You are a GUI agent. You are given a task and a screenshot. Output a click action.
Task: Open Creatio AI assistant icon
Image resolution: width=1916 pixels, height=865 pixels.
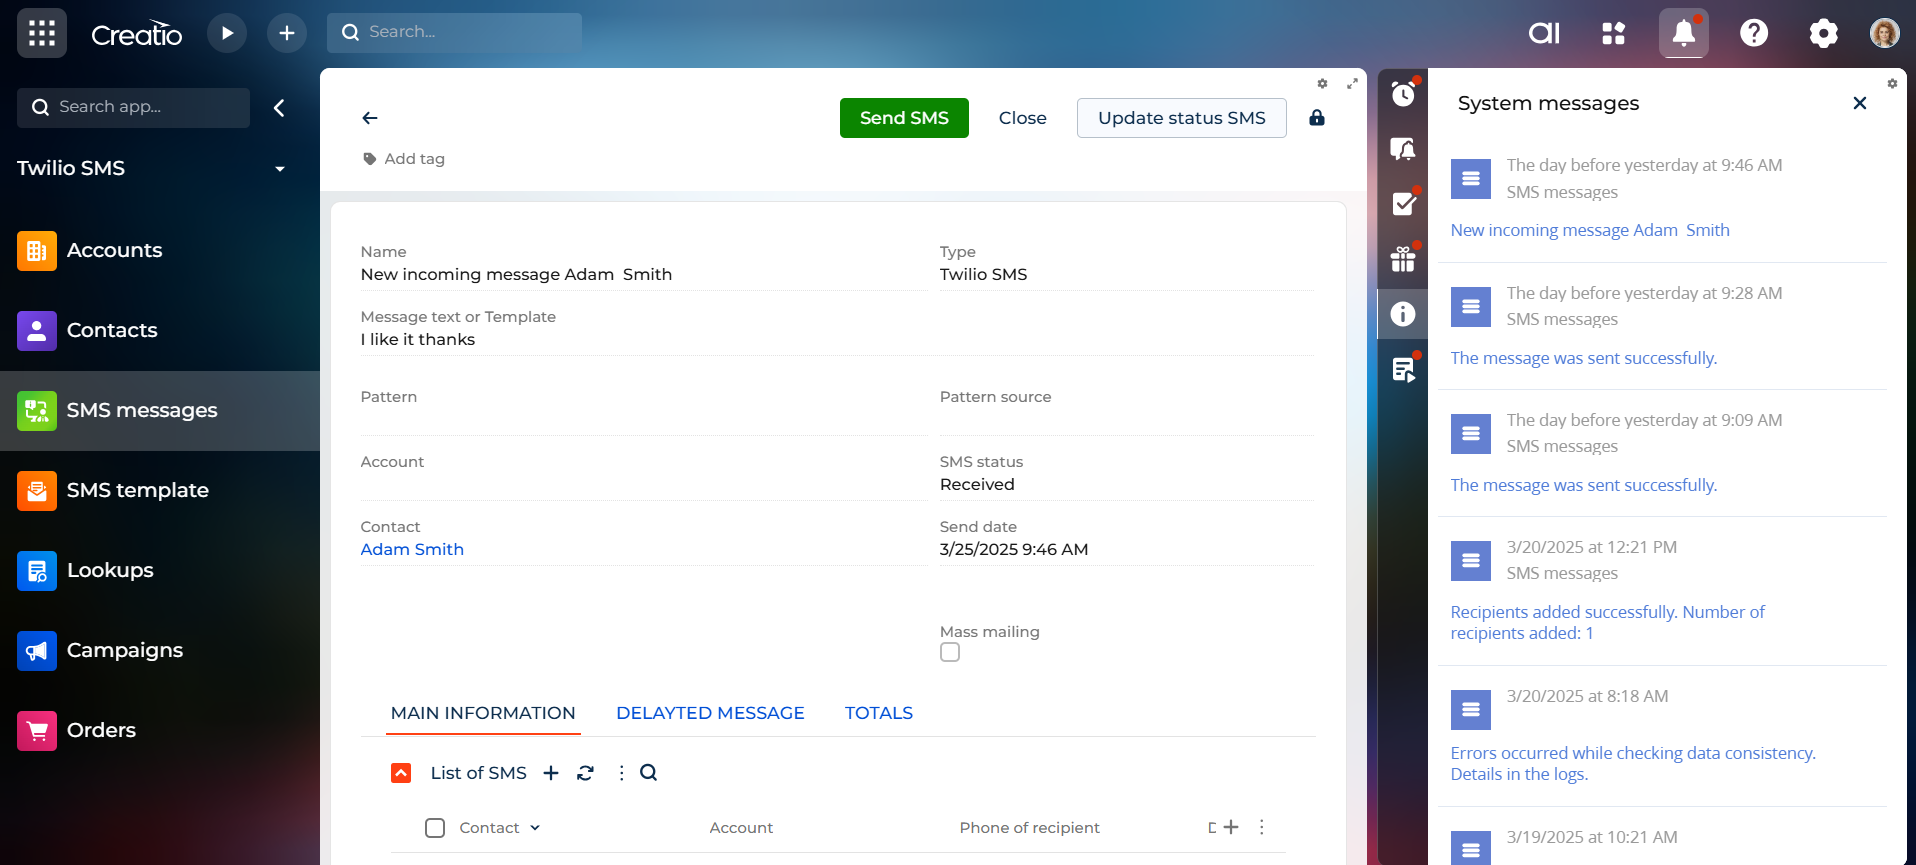tap(1544, 33)
